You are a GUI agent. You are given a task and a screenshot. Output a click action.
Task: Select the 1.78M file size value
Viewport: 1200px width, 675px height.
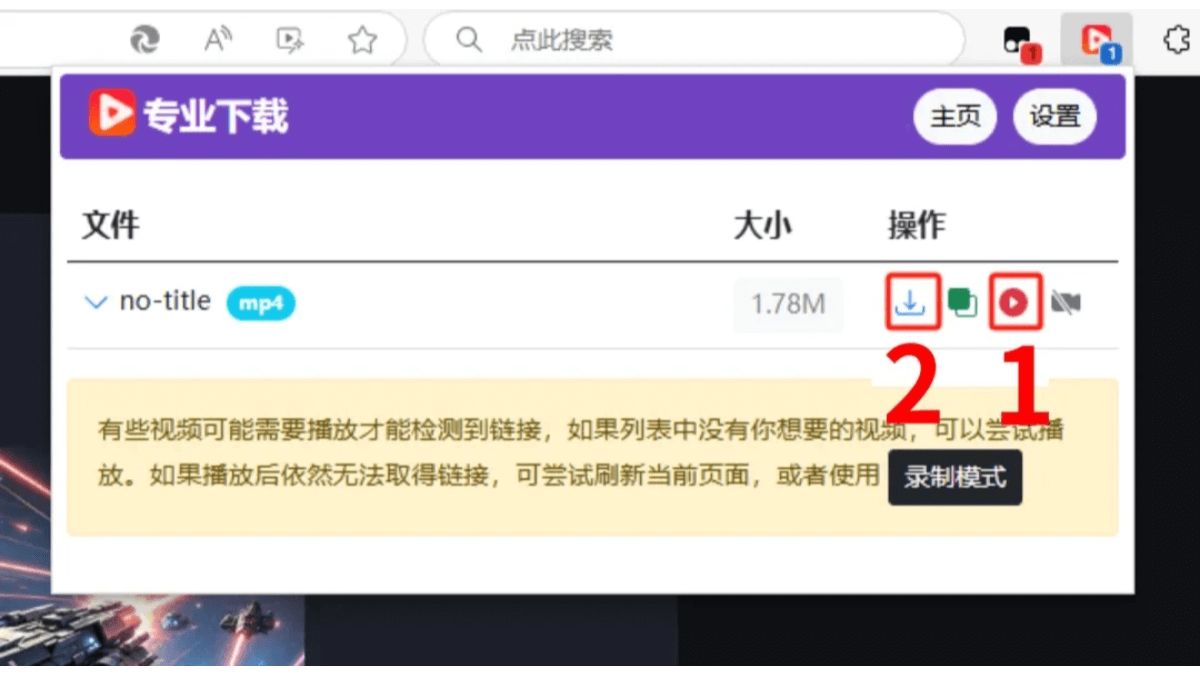point(788,304)
